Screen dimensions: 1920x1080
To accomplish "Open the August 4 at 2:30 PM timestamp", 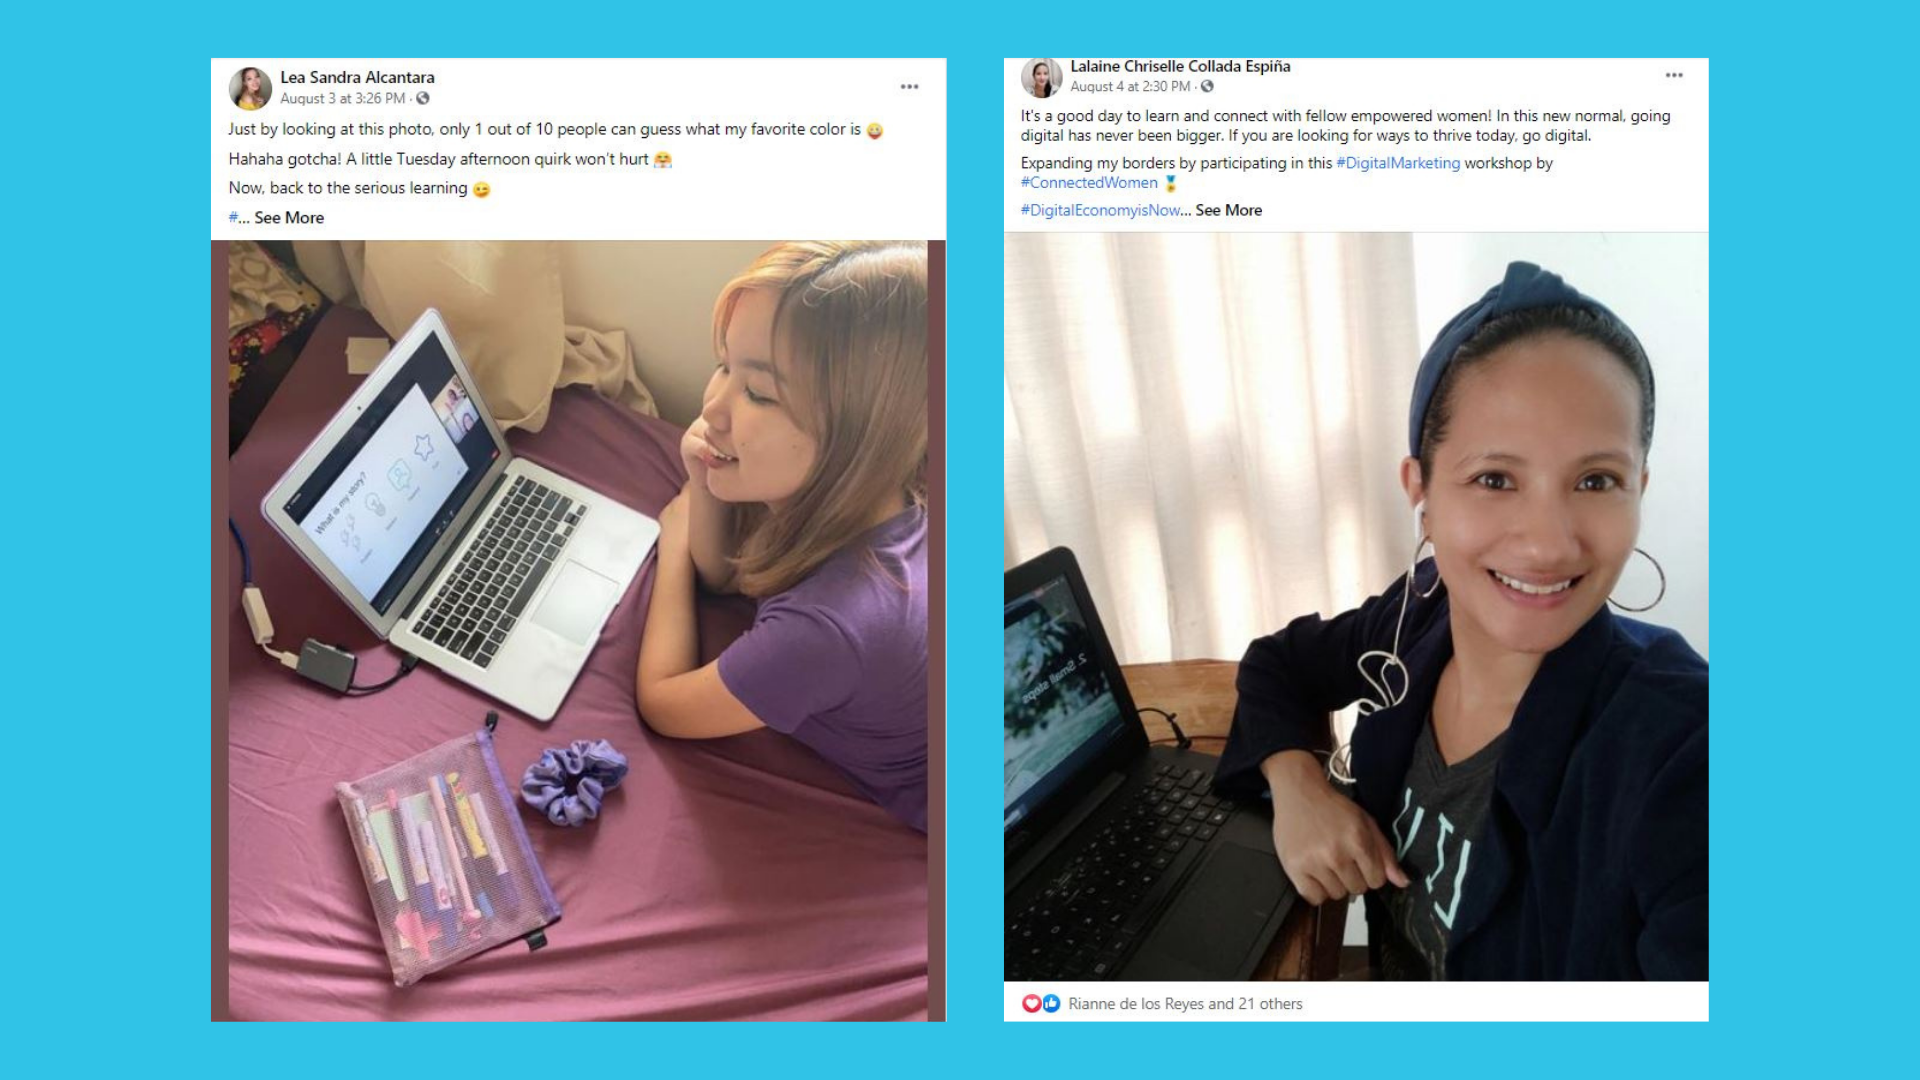I will 1130,86.
